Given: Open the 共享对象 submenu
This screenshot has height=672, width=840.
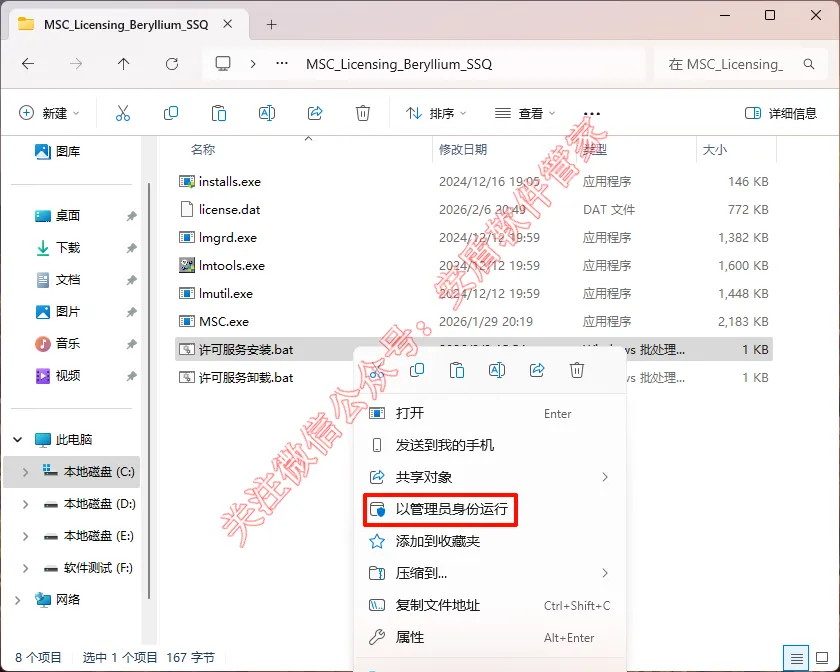Looking at the screenshot, I should (490, 477).
